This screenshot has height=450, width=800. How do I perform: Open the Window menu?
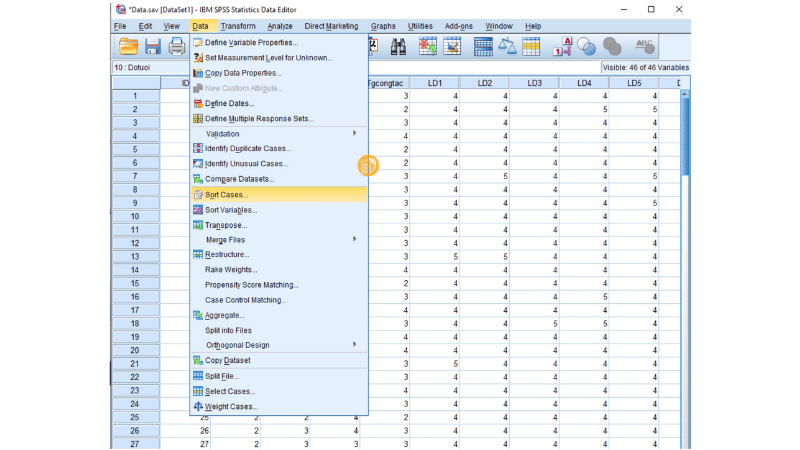498,26
